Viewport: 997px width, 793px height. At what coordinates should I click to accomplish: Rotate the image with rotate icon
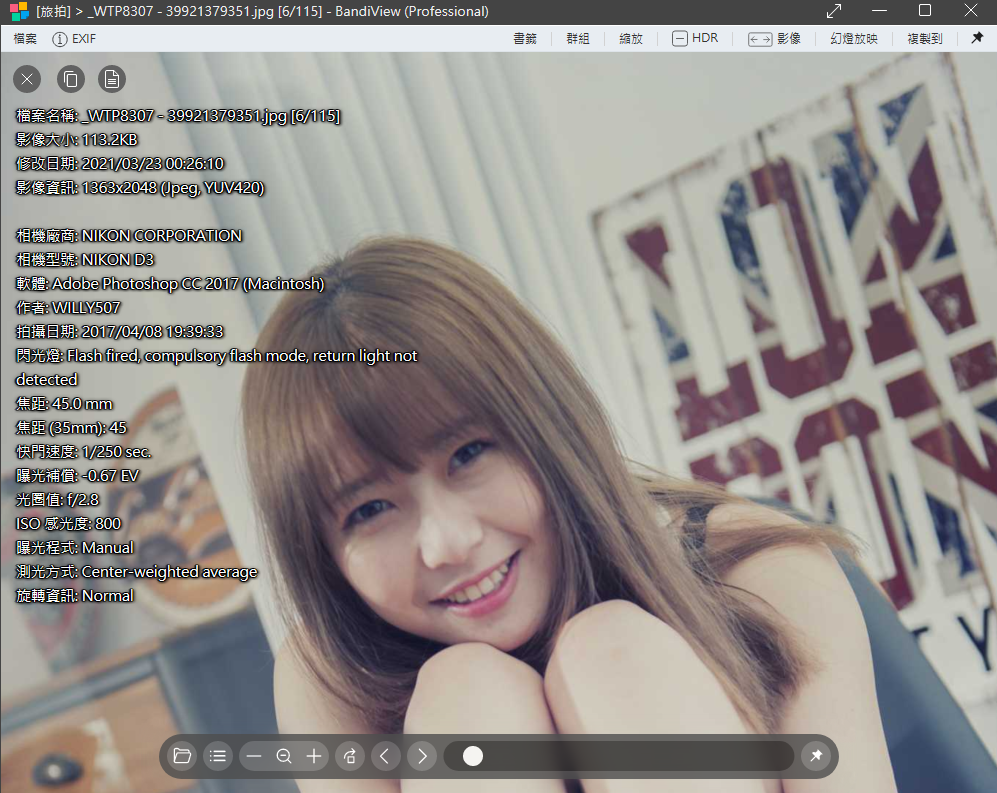350,756
